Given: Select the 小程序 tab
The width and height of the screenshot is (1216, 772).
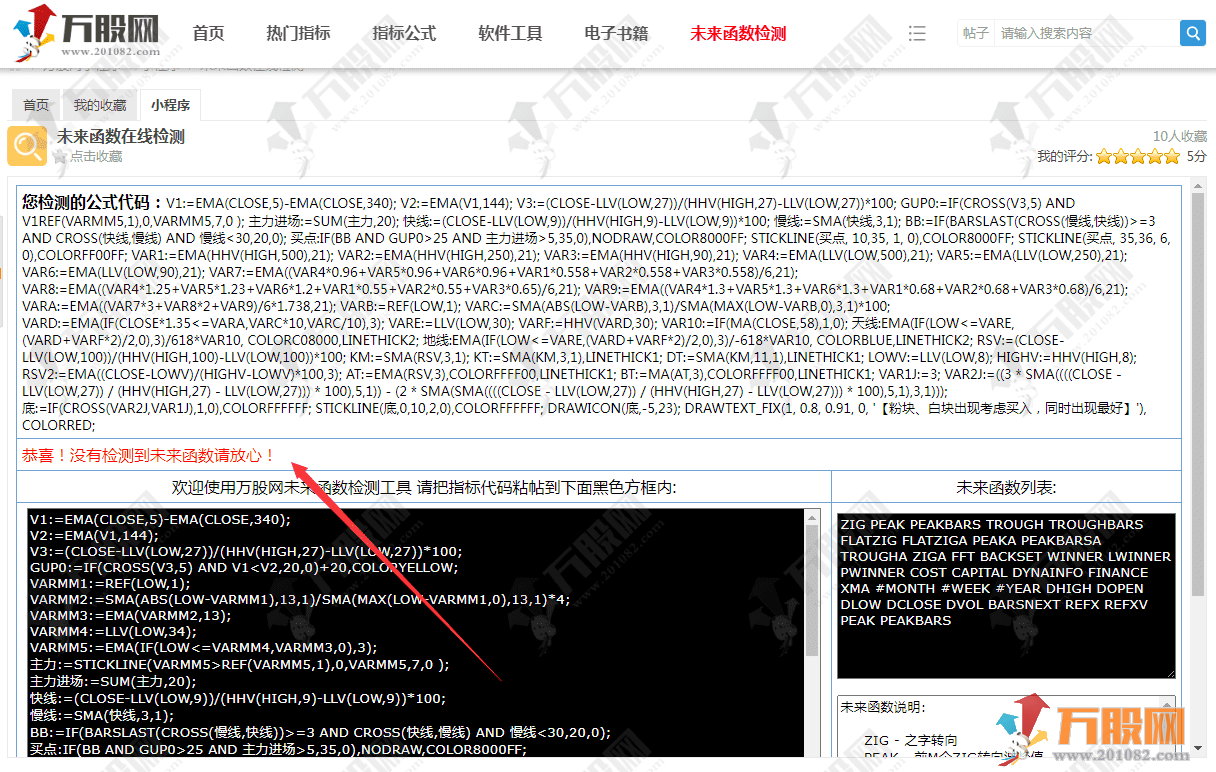Looking at the screenshot, I should point(171,105).
